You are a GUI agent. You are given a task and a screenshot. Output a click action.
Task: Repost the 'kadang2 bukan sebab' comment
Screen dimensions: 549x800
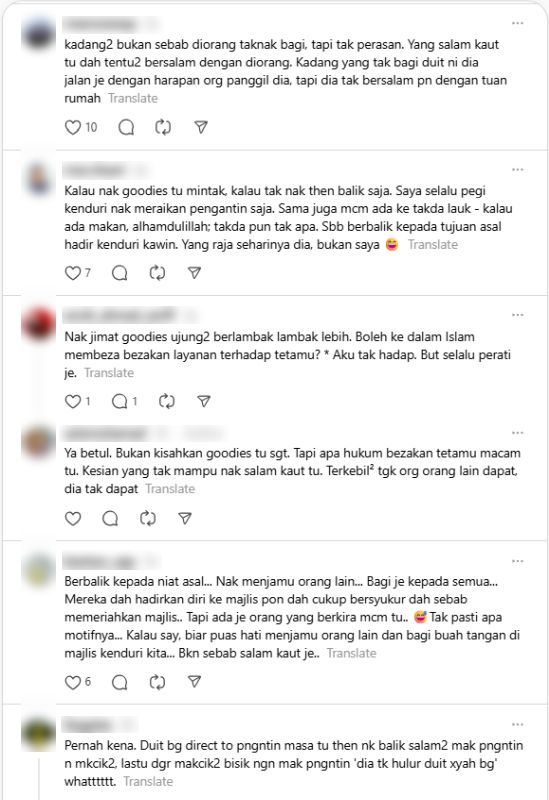click(163, 127)
